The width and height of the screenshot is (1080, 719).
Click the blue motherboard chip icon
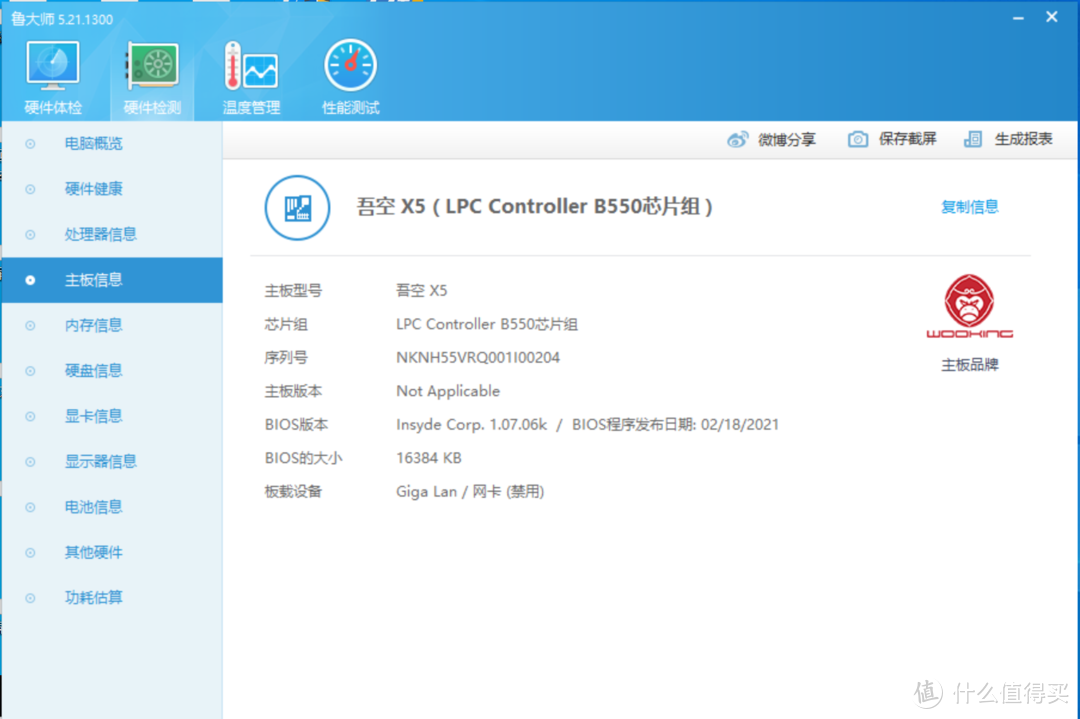click(x=297, y=207)
